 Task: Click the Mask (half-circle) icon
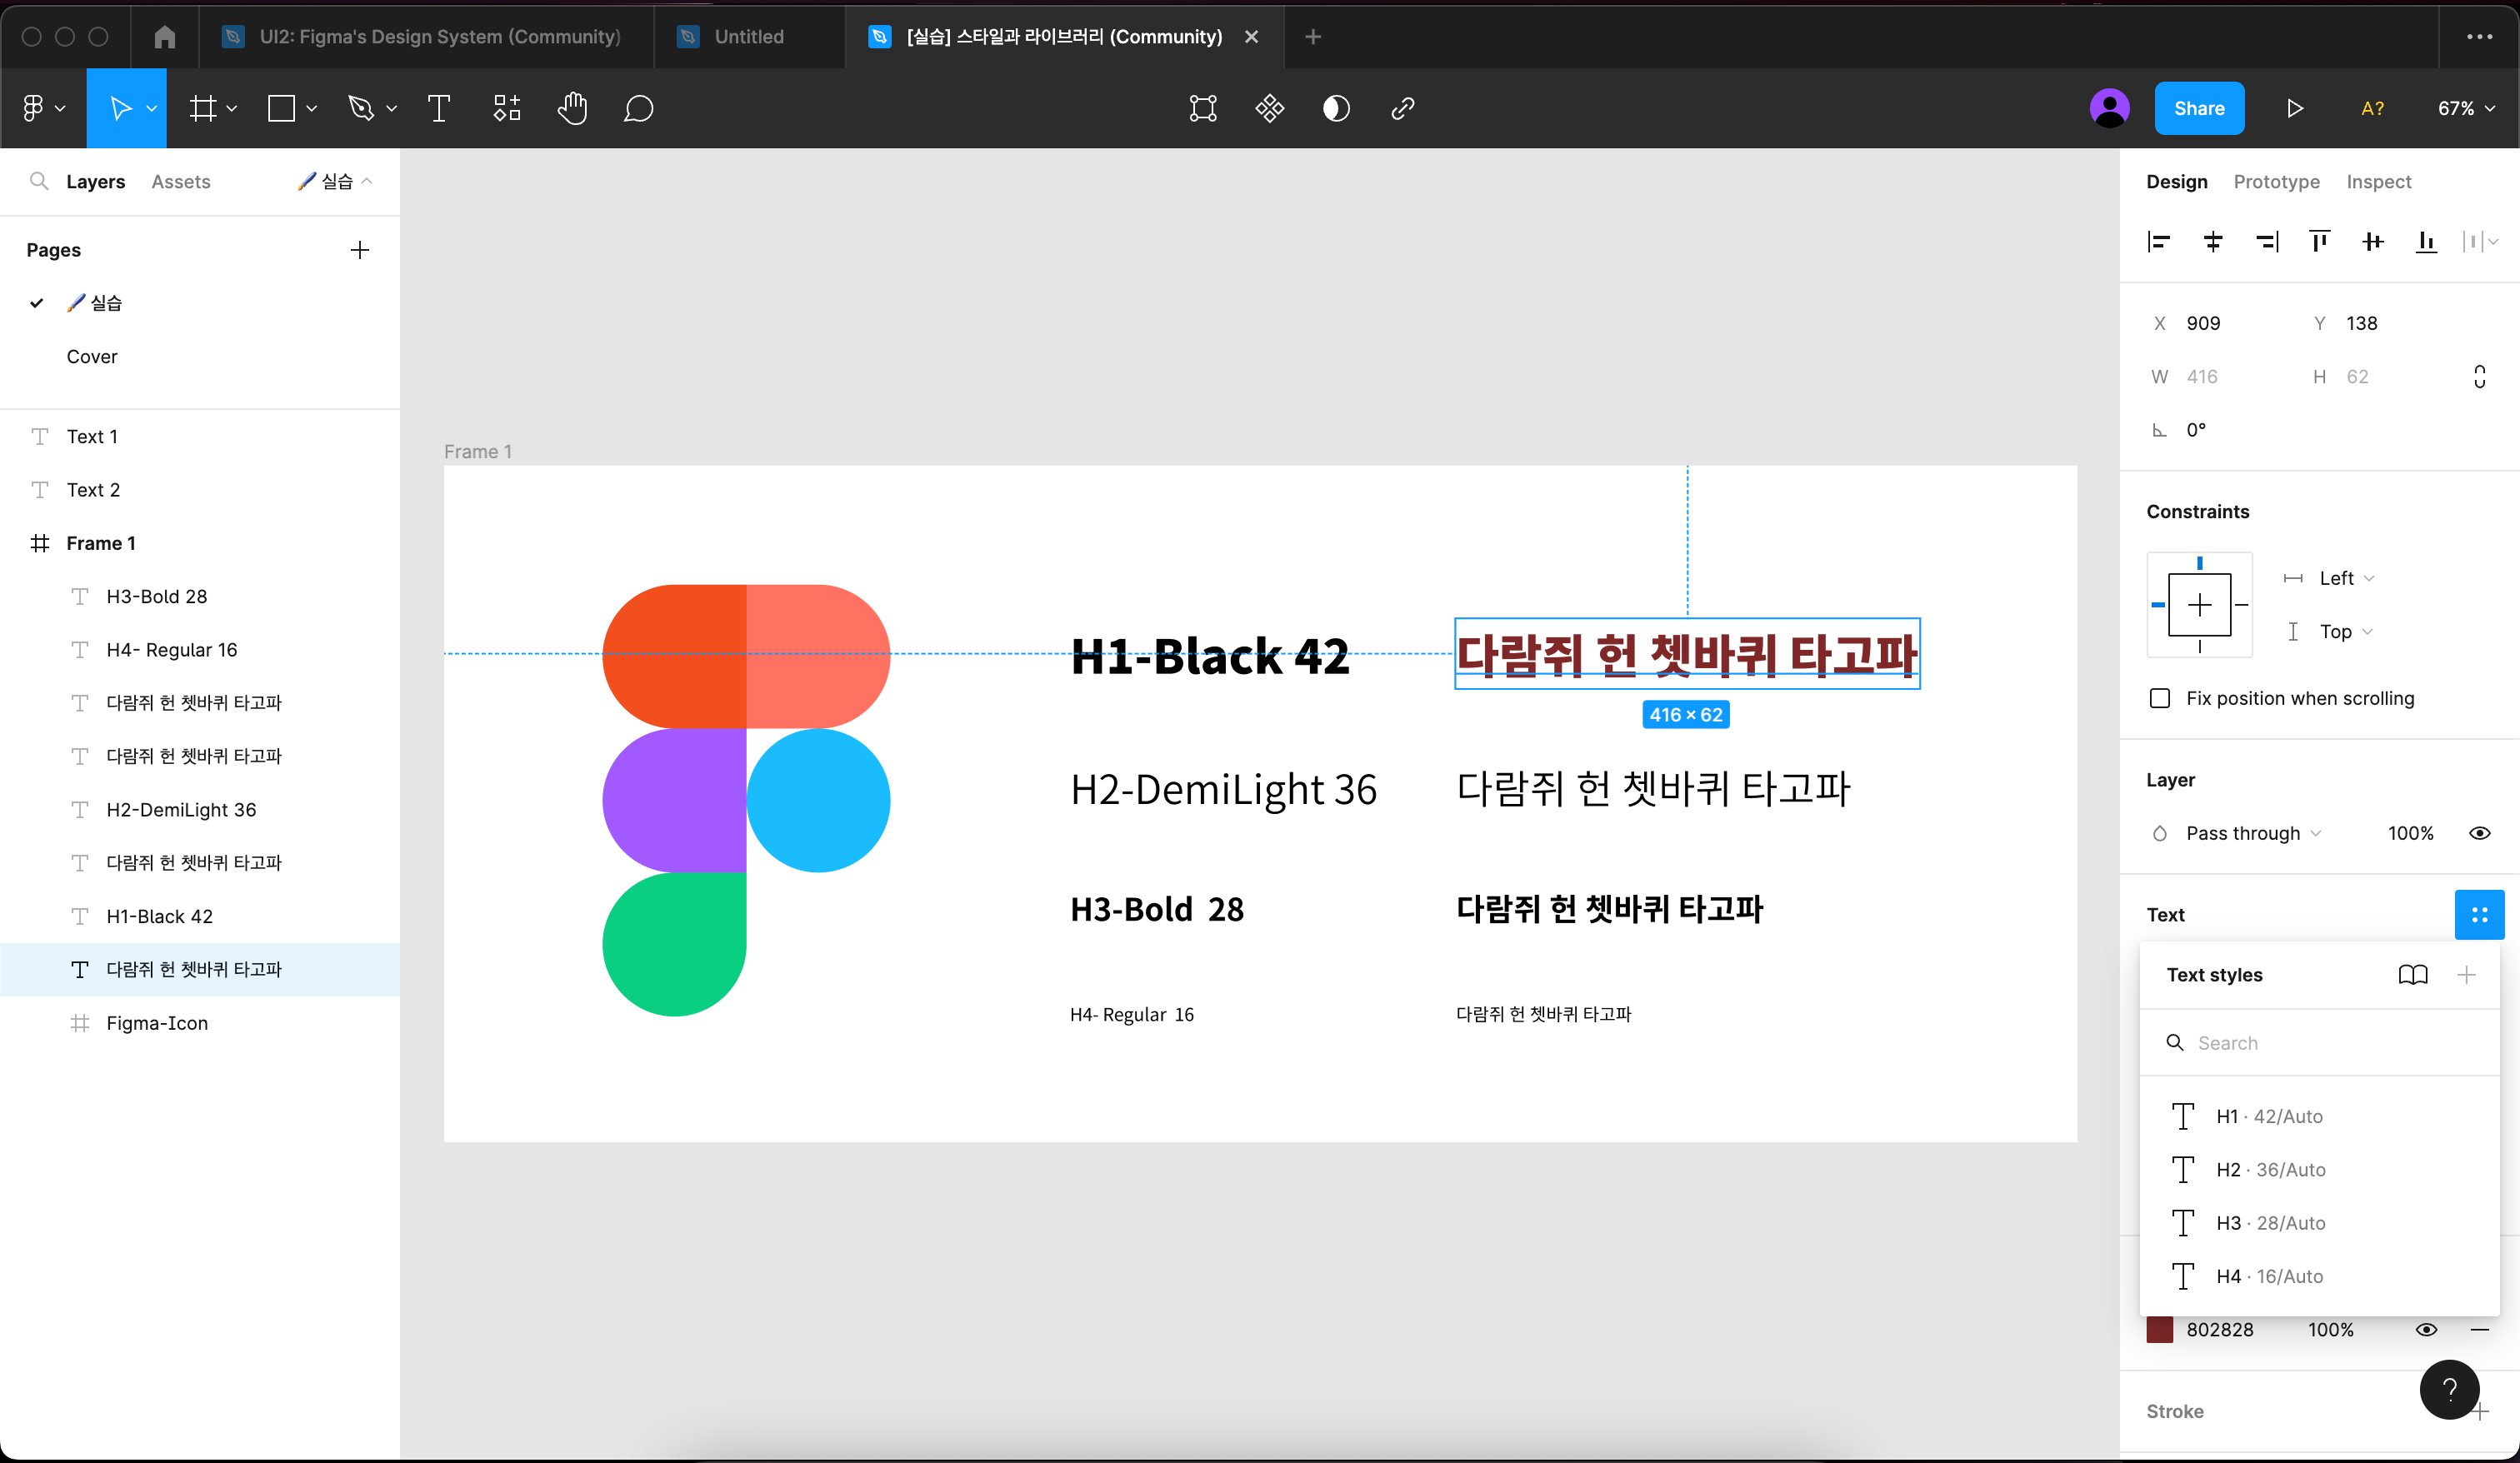click(1336, 108)
